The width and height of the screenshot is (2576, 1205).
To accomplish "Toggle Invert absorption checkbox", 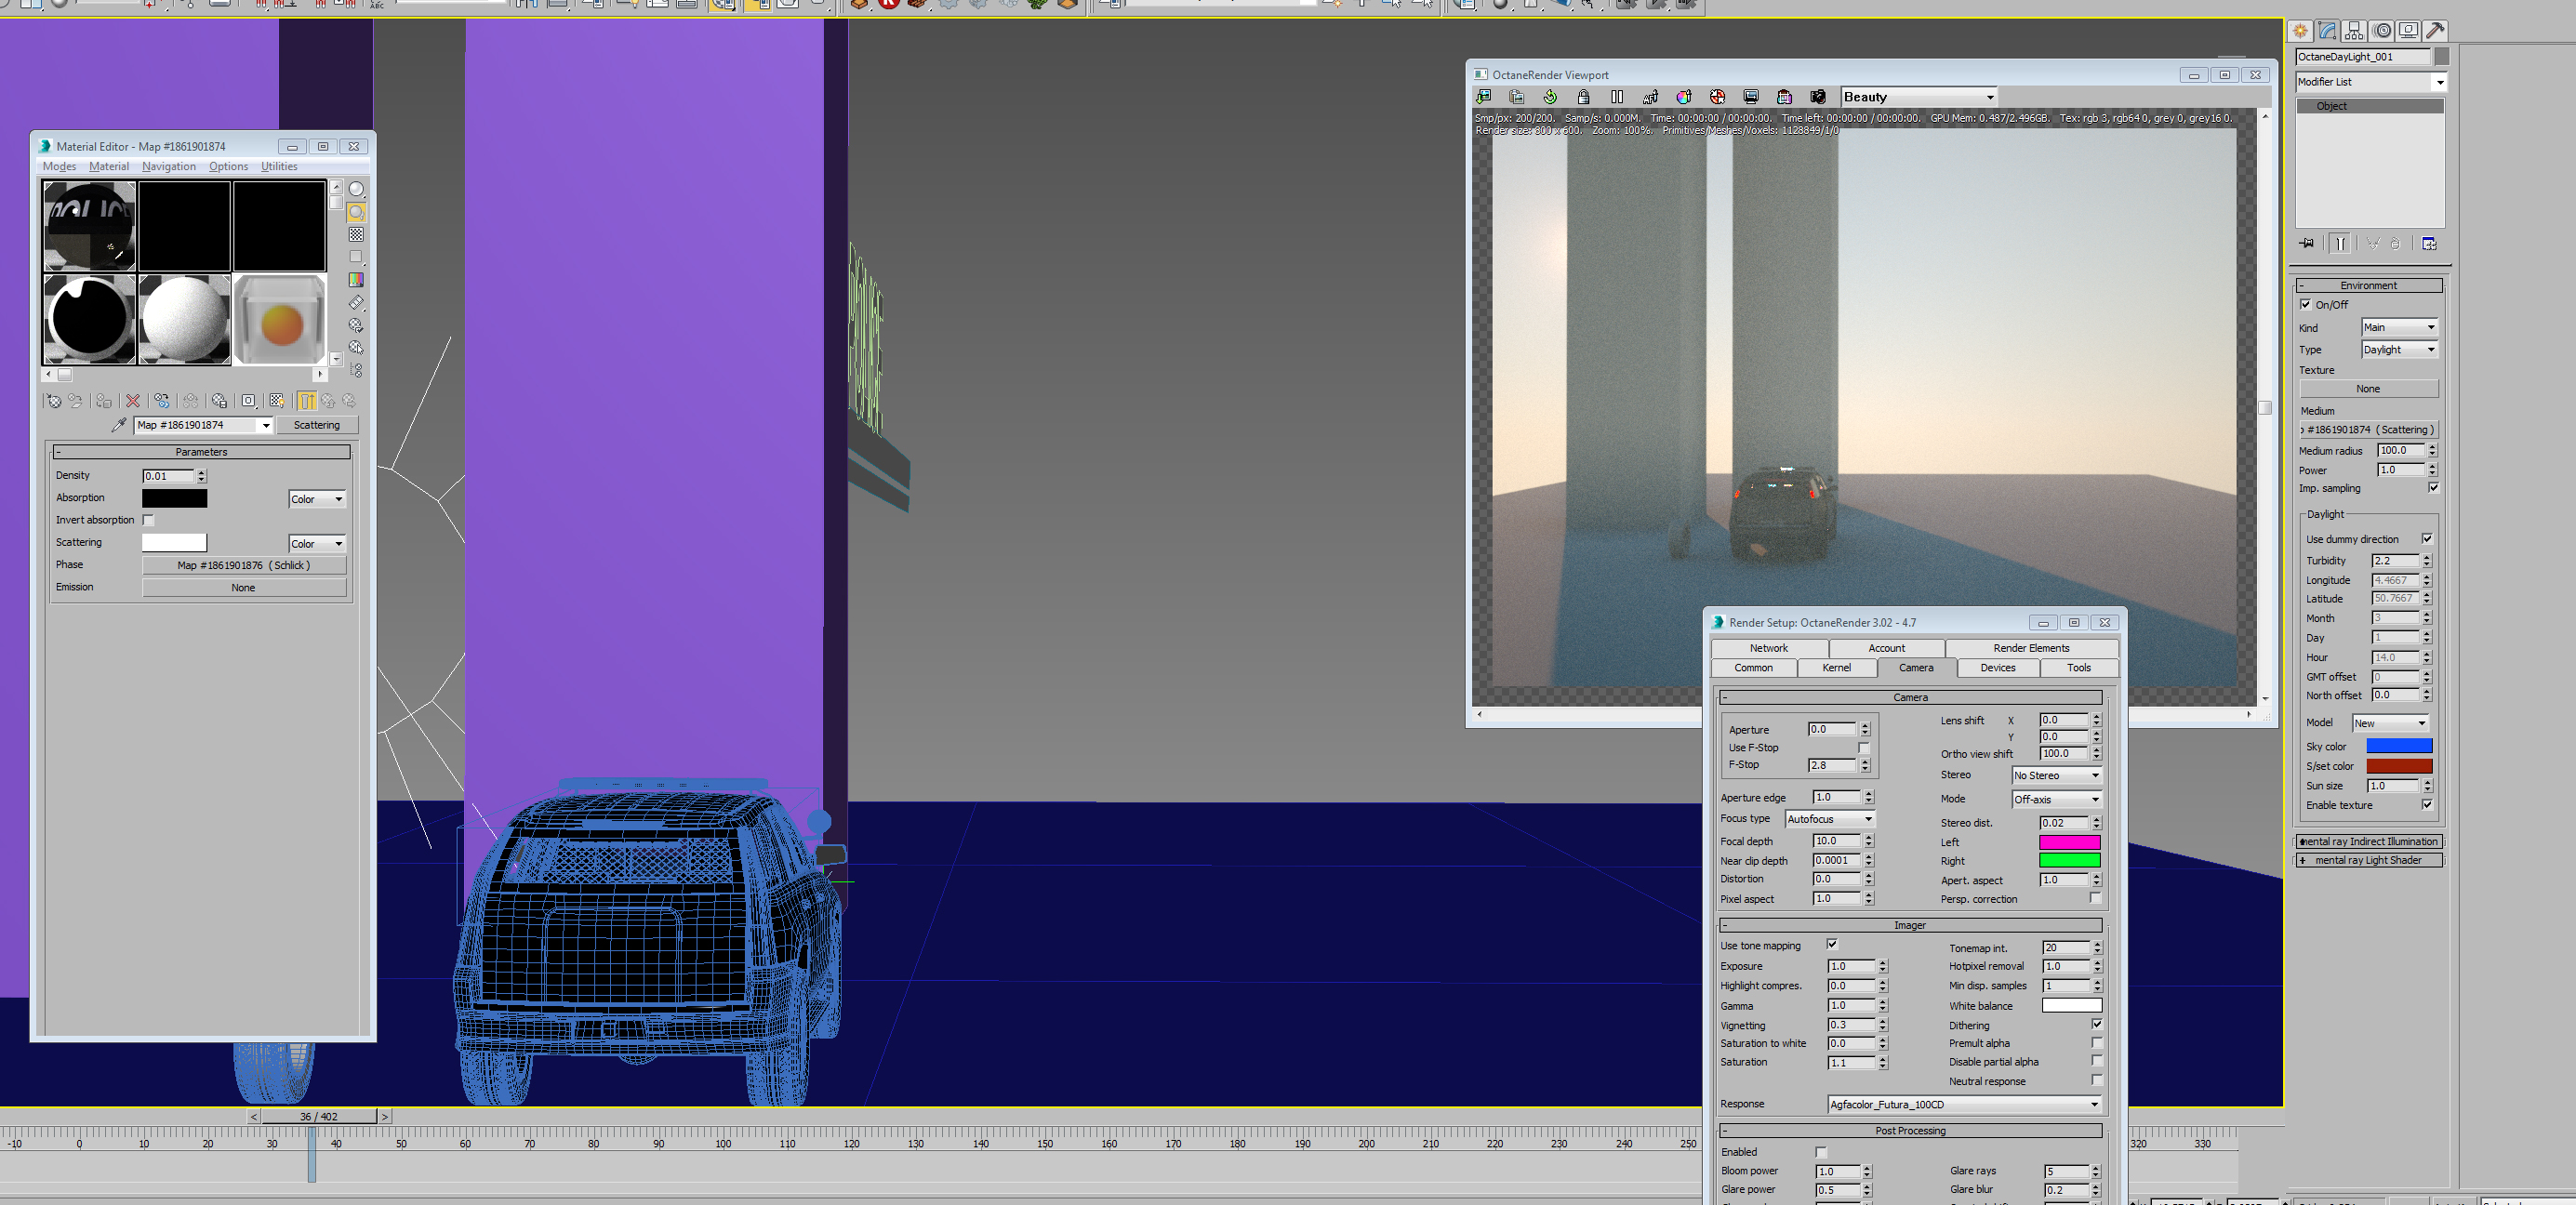I will (x=149, y=520).
